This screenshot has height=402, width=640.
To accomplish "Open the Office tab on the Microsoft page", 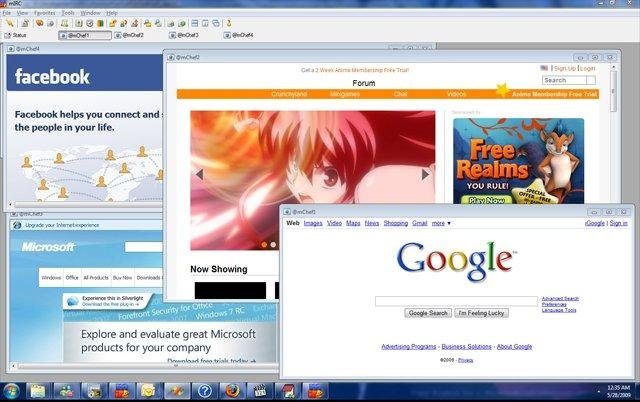I will [72, 278].
